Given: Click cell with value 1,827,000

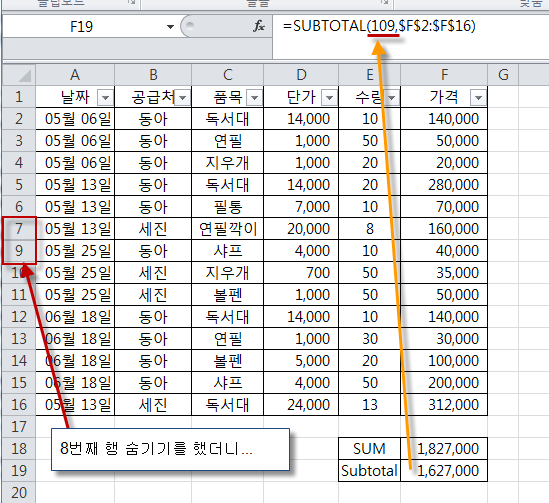Looking at the screenshot, I should coord(444,448).
